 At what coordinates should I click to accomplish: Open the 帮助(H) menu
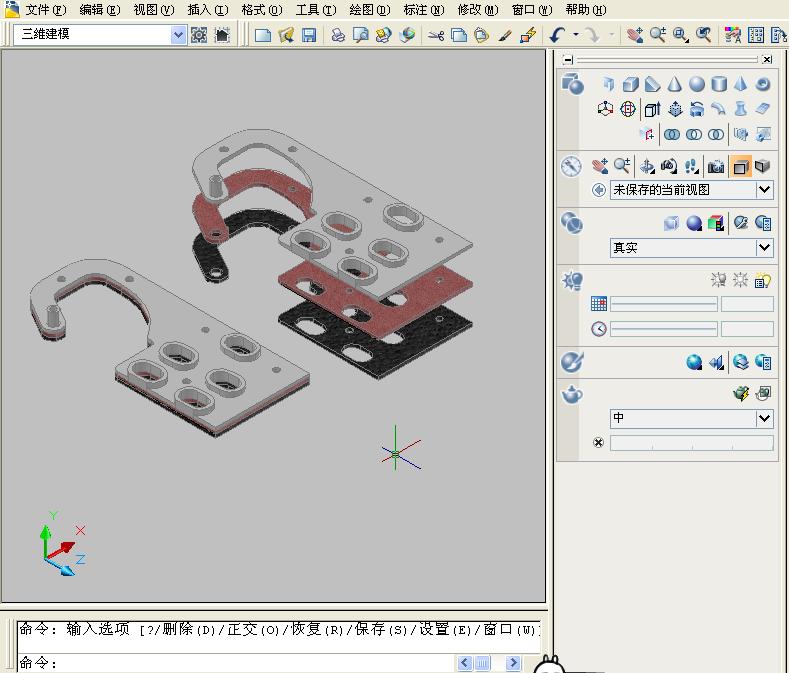586,10
